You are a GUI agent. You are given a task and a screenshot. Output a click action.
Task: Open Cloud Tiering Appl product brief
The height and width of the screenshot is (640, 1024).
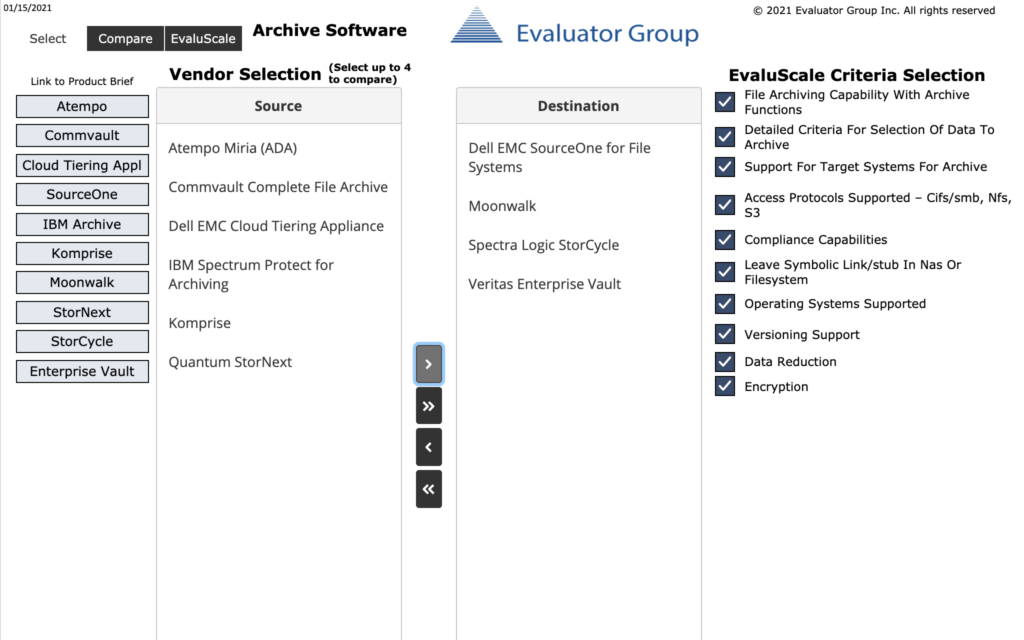[x=82, y=165]
